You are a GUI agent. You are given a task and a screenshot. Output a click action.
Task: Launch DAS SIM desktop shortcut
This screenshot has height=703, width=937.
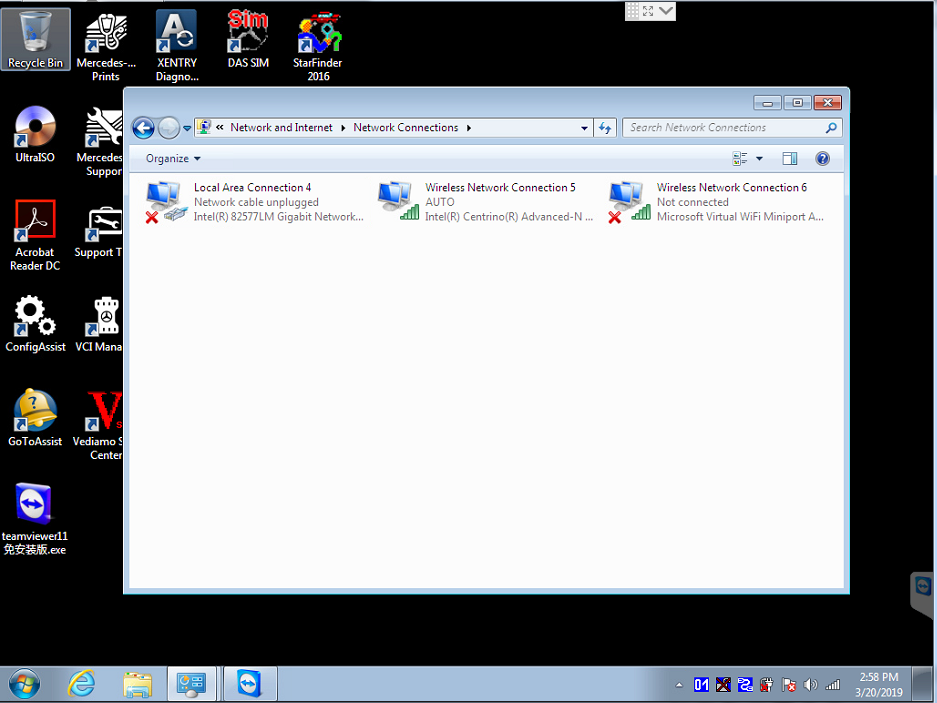click(247, 39)
